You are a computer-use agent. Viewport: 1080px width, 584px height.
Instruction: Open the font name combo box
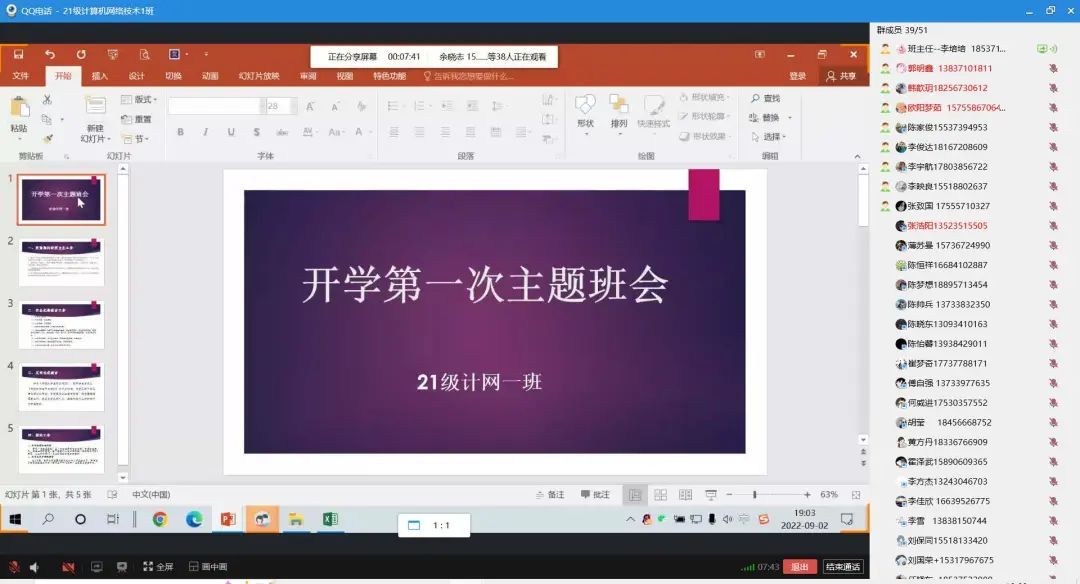[x=217, y=106]
